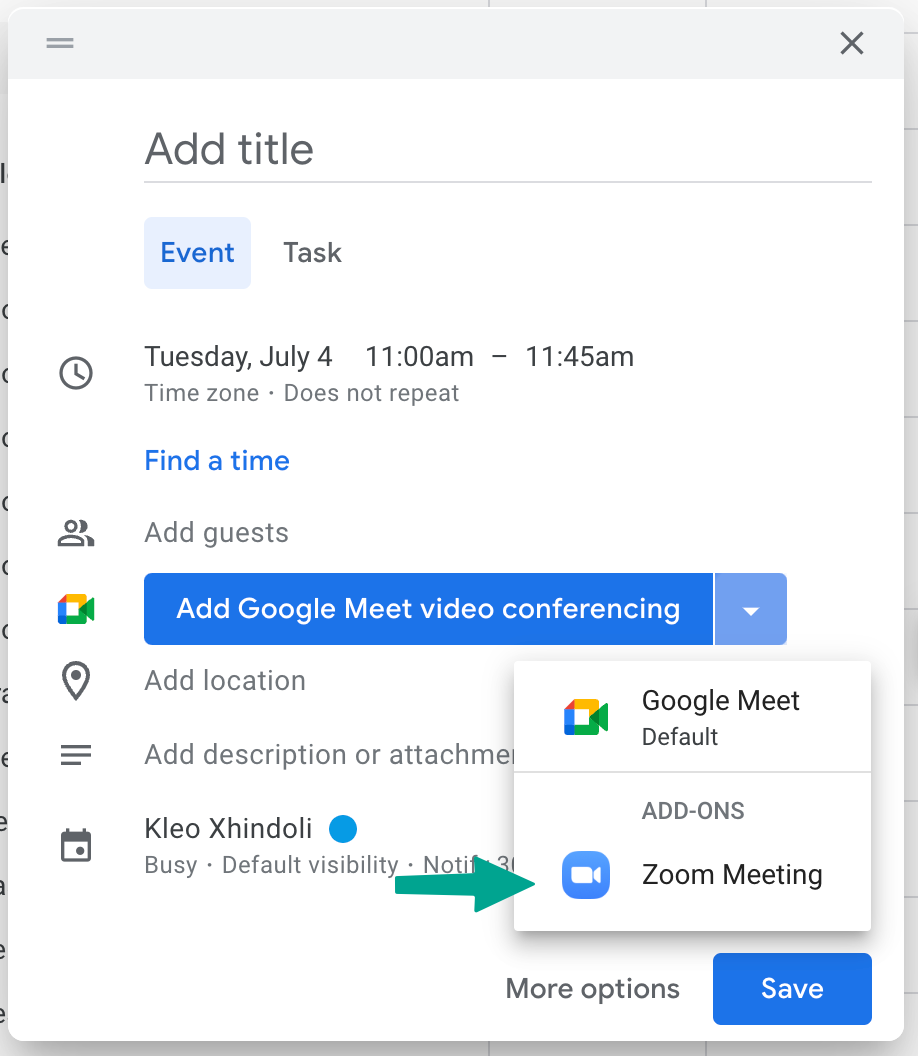This screenshot has width=918, height=1056.
Task: Click the Add title input field
Action: [x=400, y=150]
